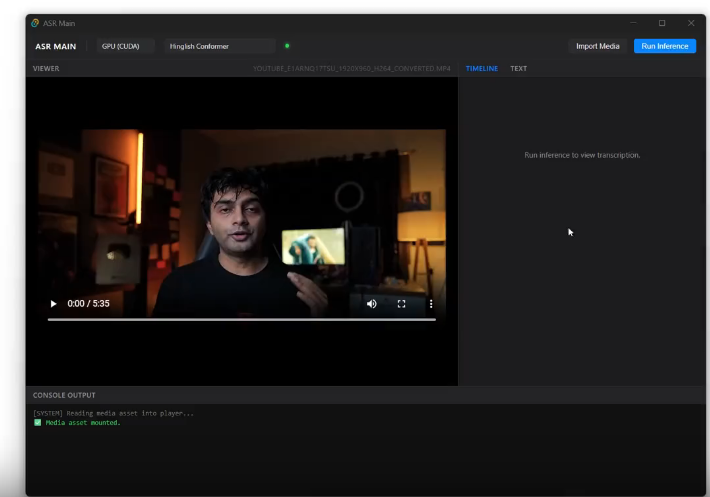Switch to the TIMELINE tab

(482, 68)
